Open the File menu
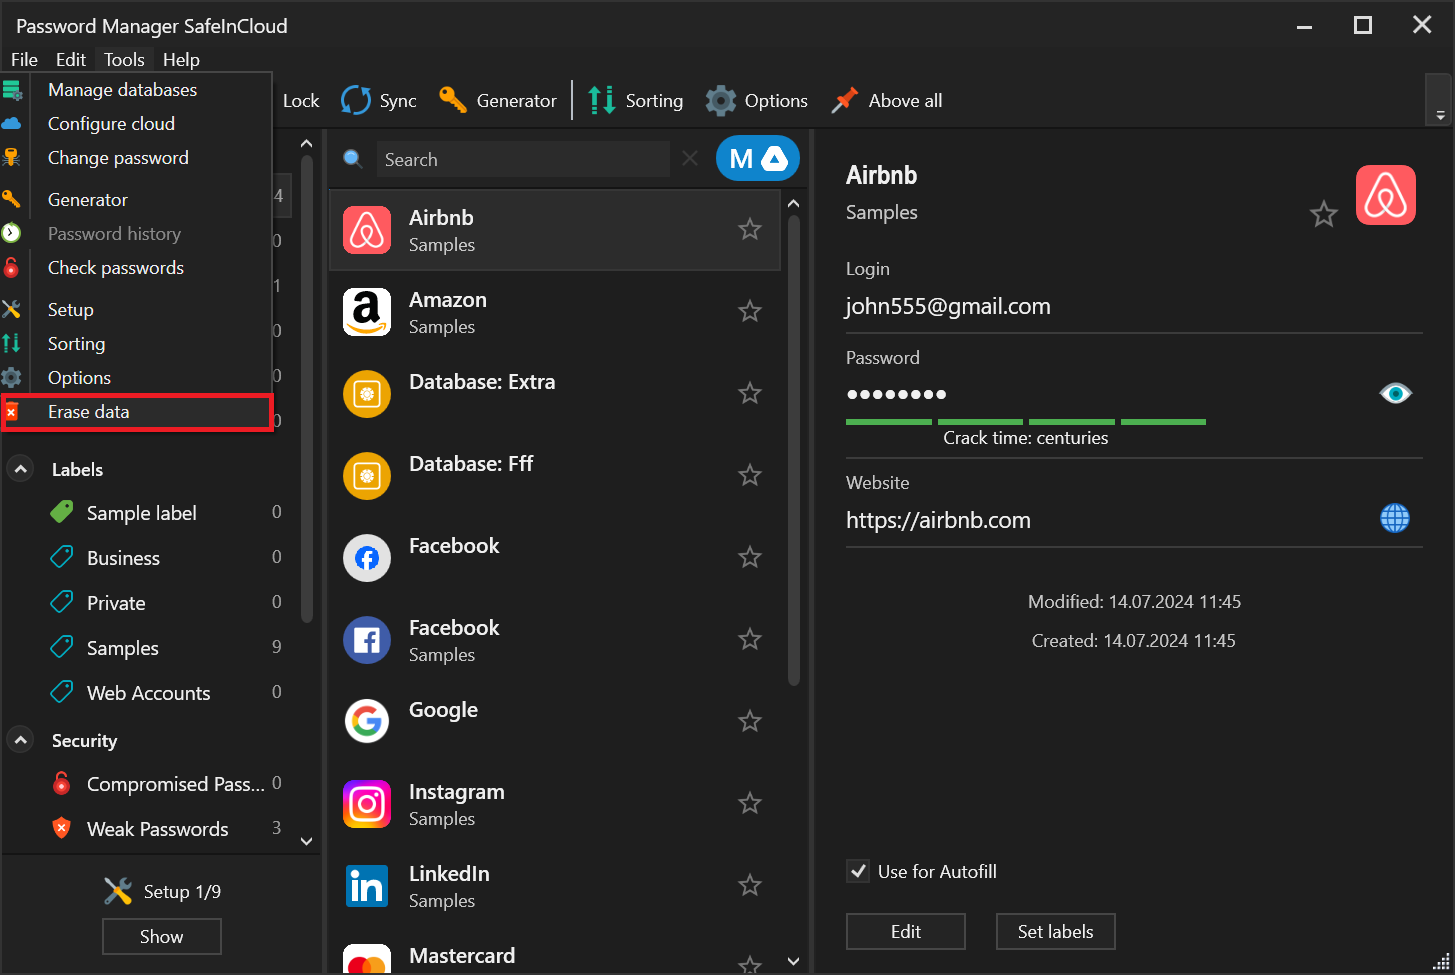The width and height of the screenshot is (1455, 975). [24, 59]
